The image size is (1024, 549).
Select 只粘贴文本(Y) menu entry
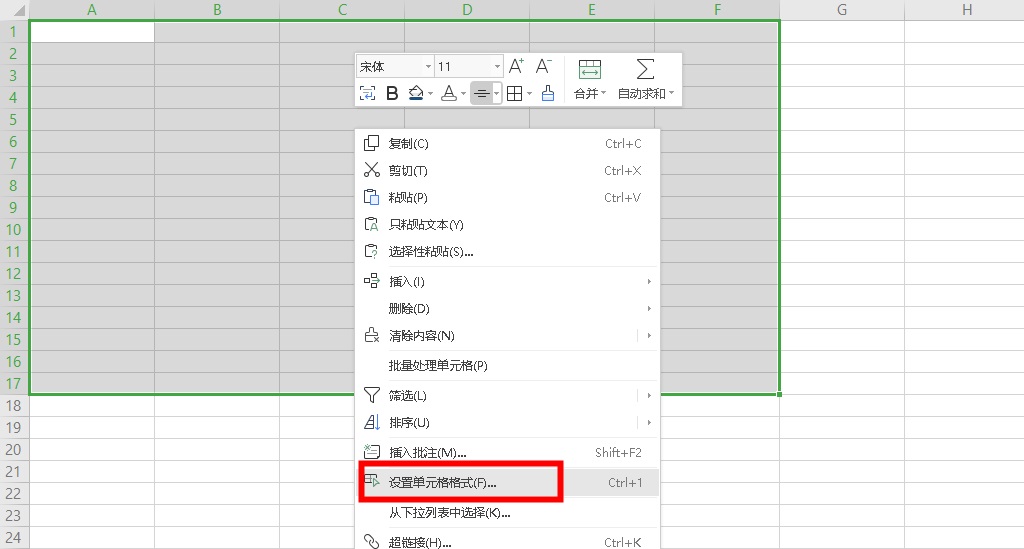tap(507, 225)
